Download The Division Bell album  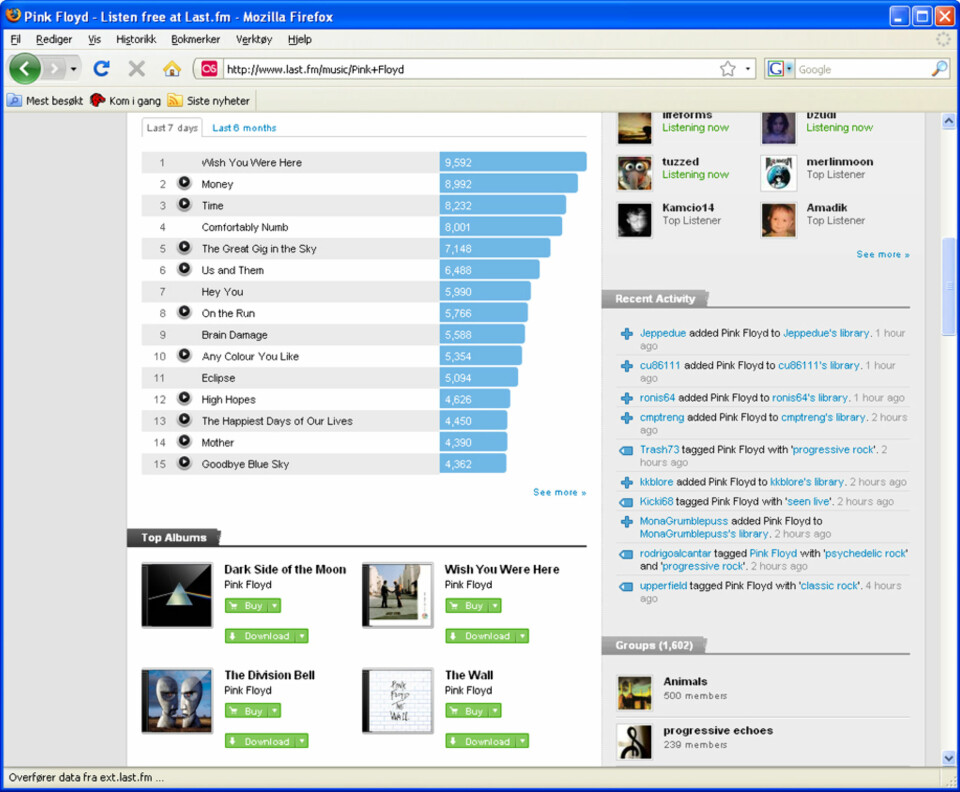pos(261,741)
